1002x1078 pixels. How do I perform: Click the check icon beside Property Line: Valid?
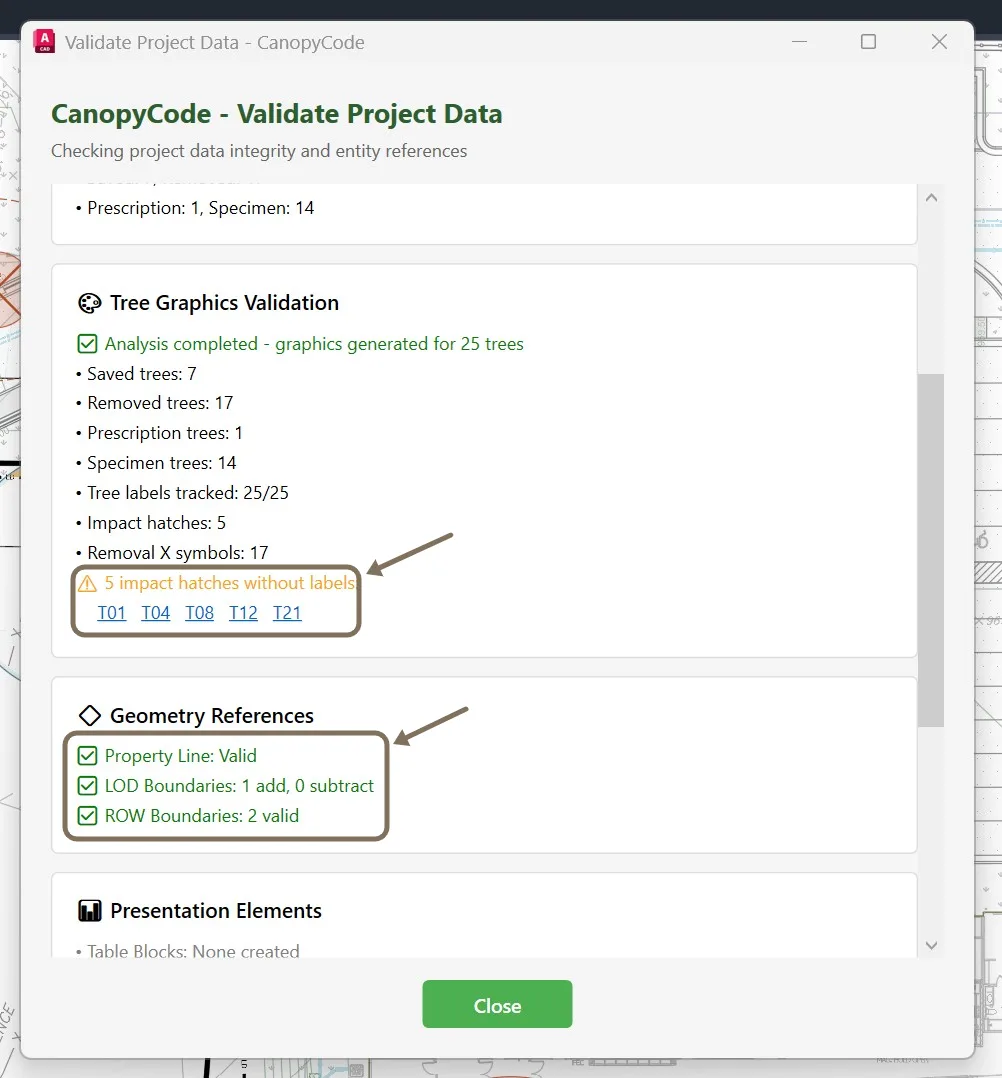pyautogui.click(x=87, y=756)
